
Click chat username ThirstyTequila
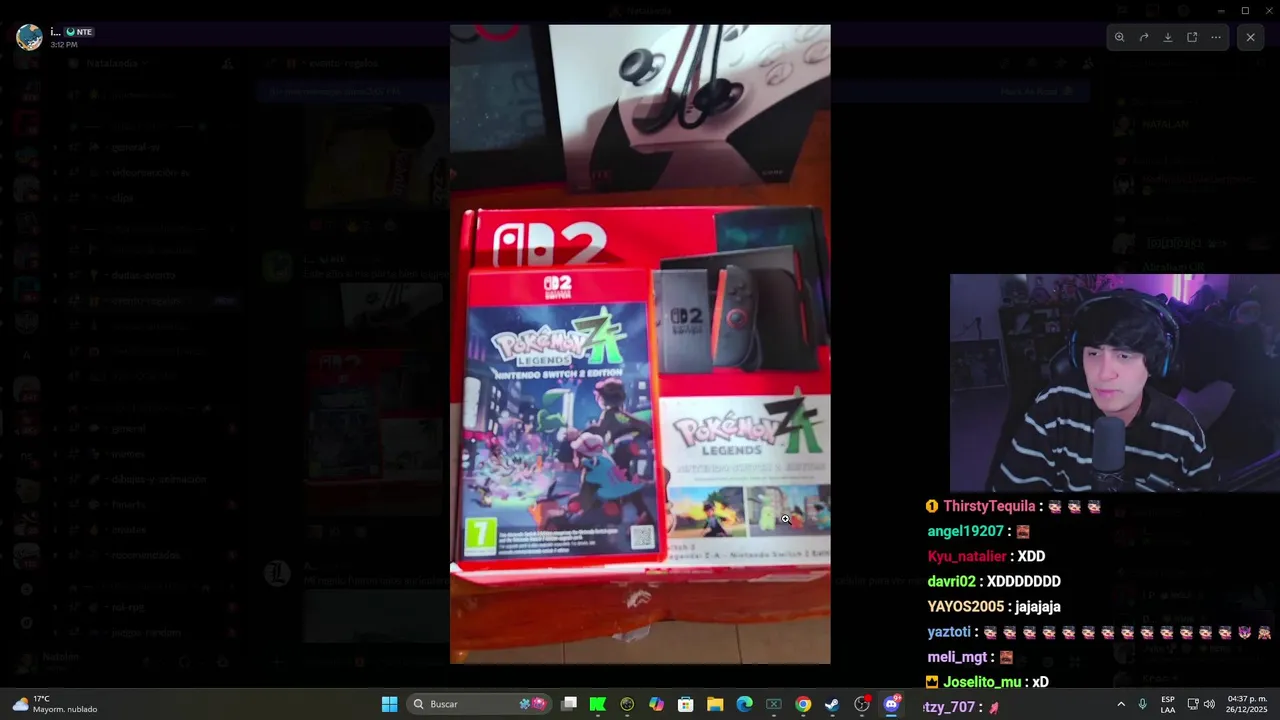coord(989,507)
